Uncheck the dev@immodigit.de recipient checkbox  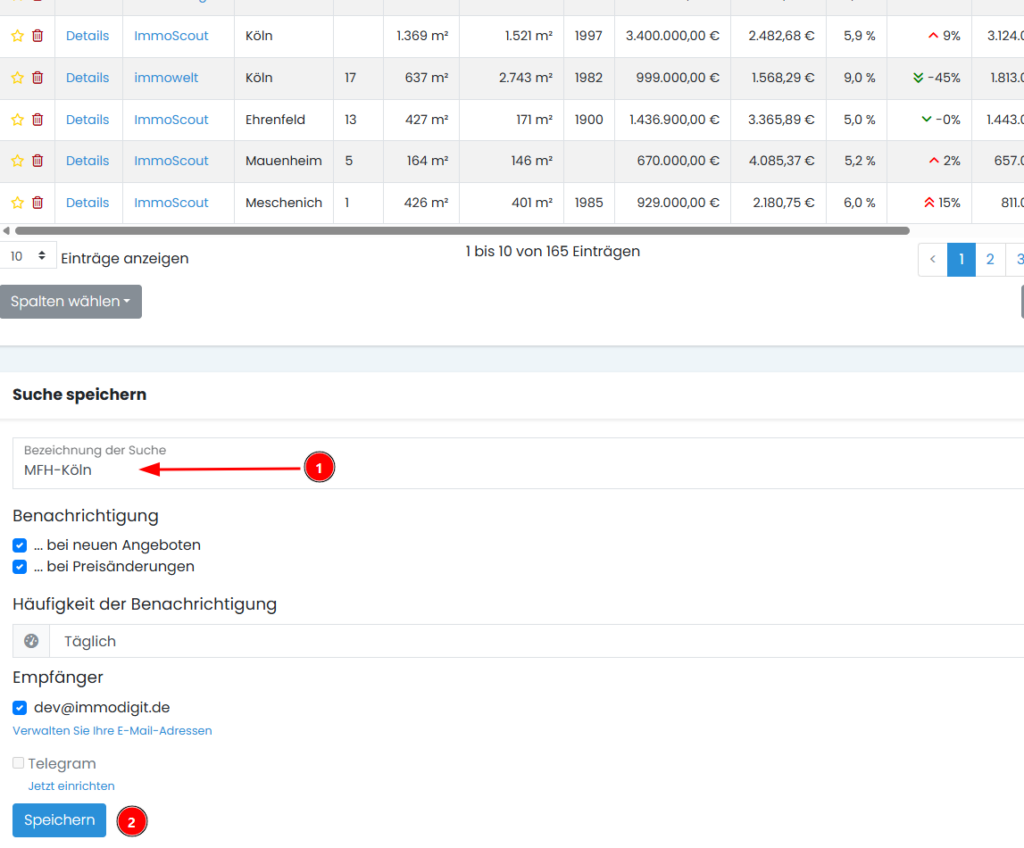click(x=20, y=708)
